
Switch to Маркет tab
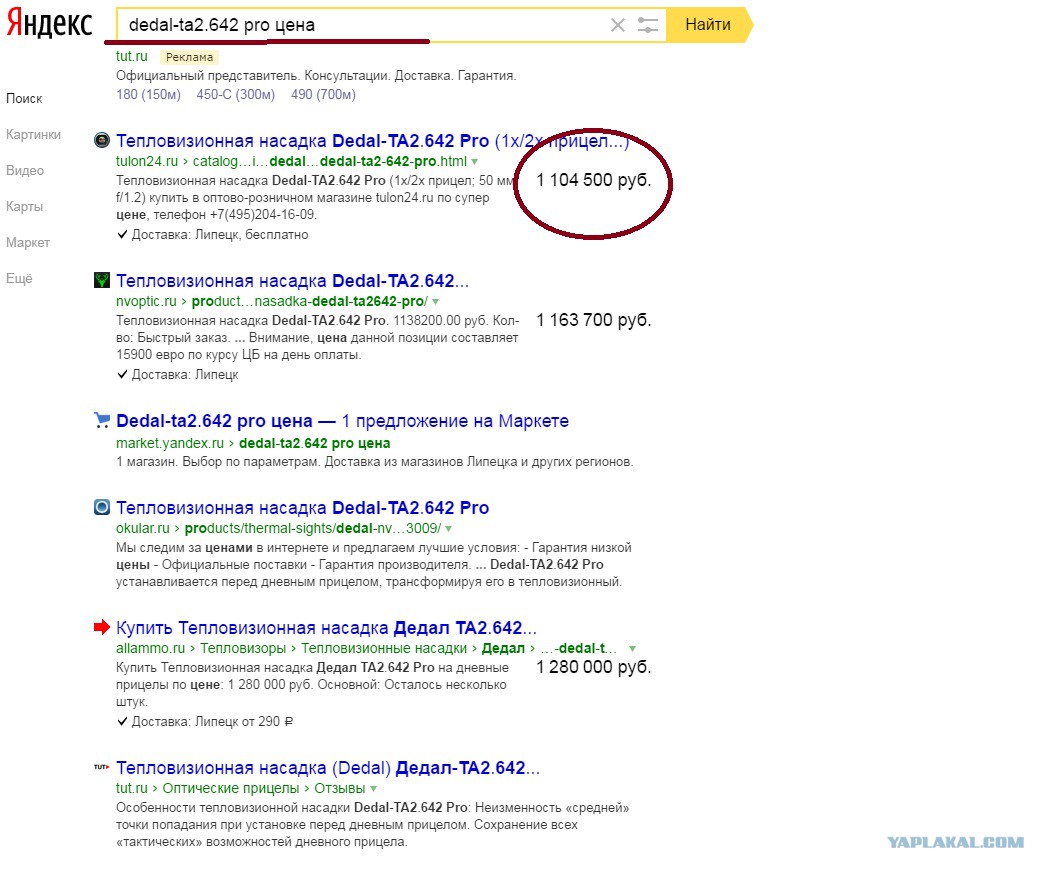pyautogui.click(x=28, y=242)
